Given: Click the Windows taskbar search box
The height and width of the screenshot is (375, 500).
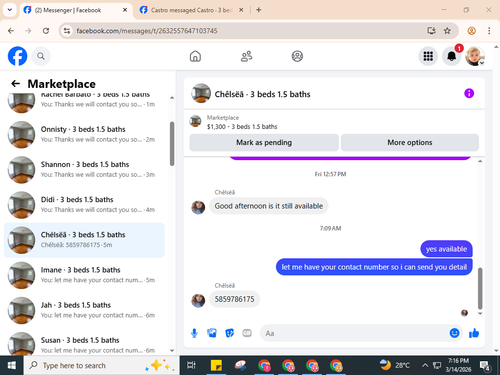Looking at the screenshot, I should click(102, 366).
